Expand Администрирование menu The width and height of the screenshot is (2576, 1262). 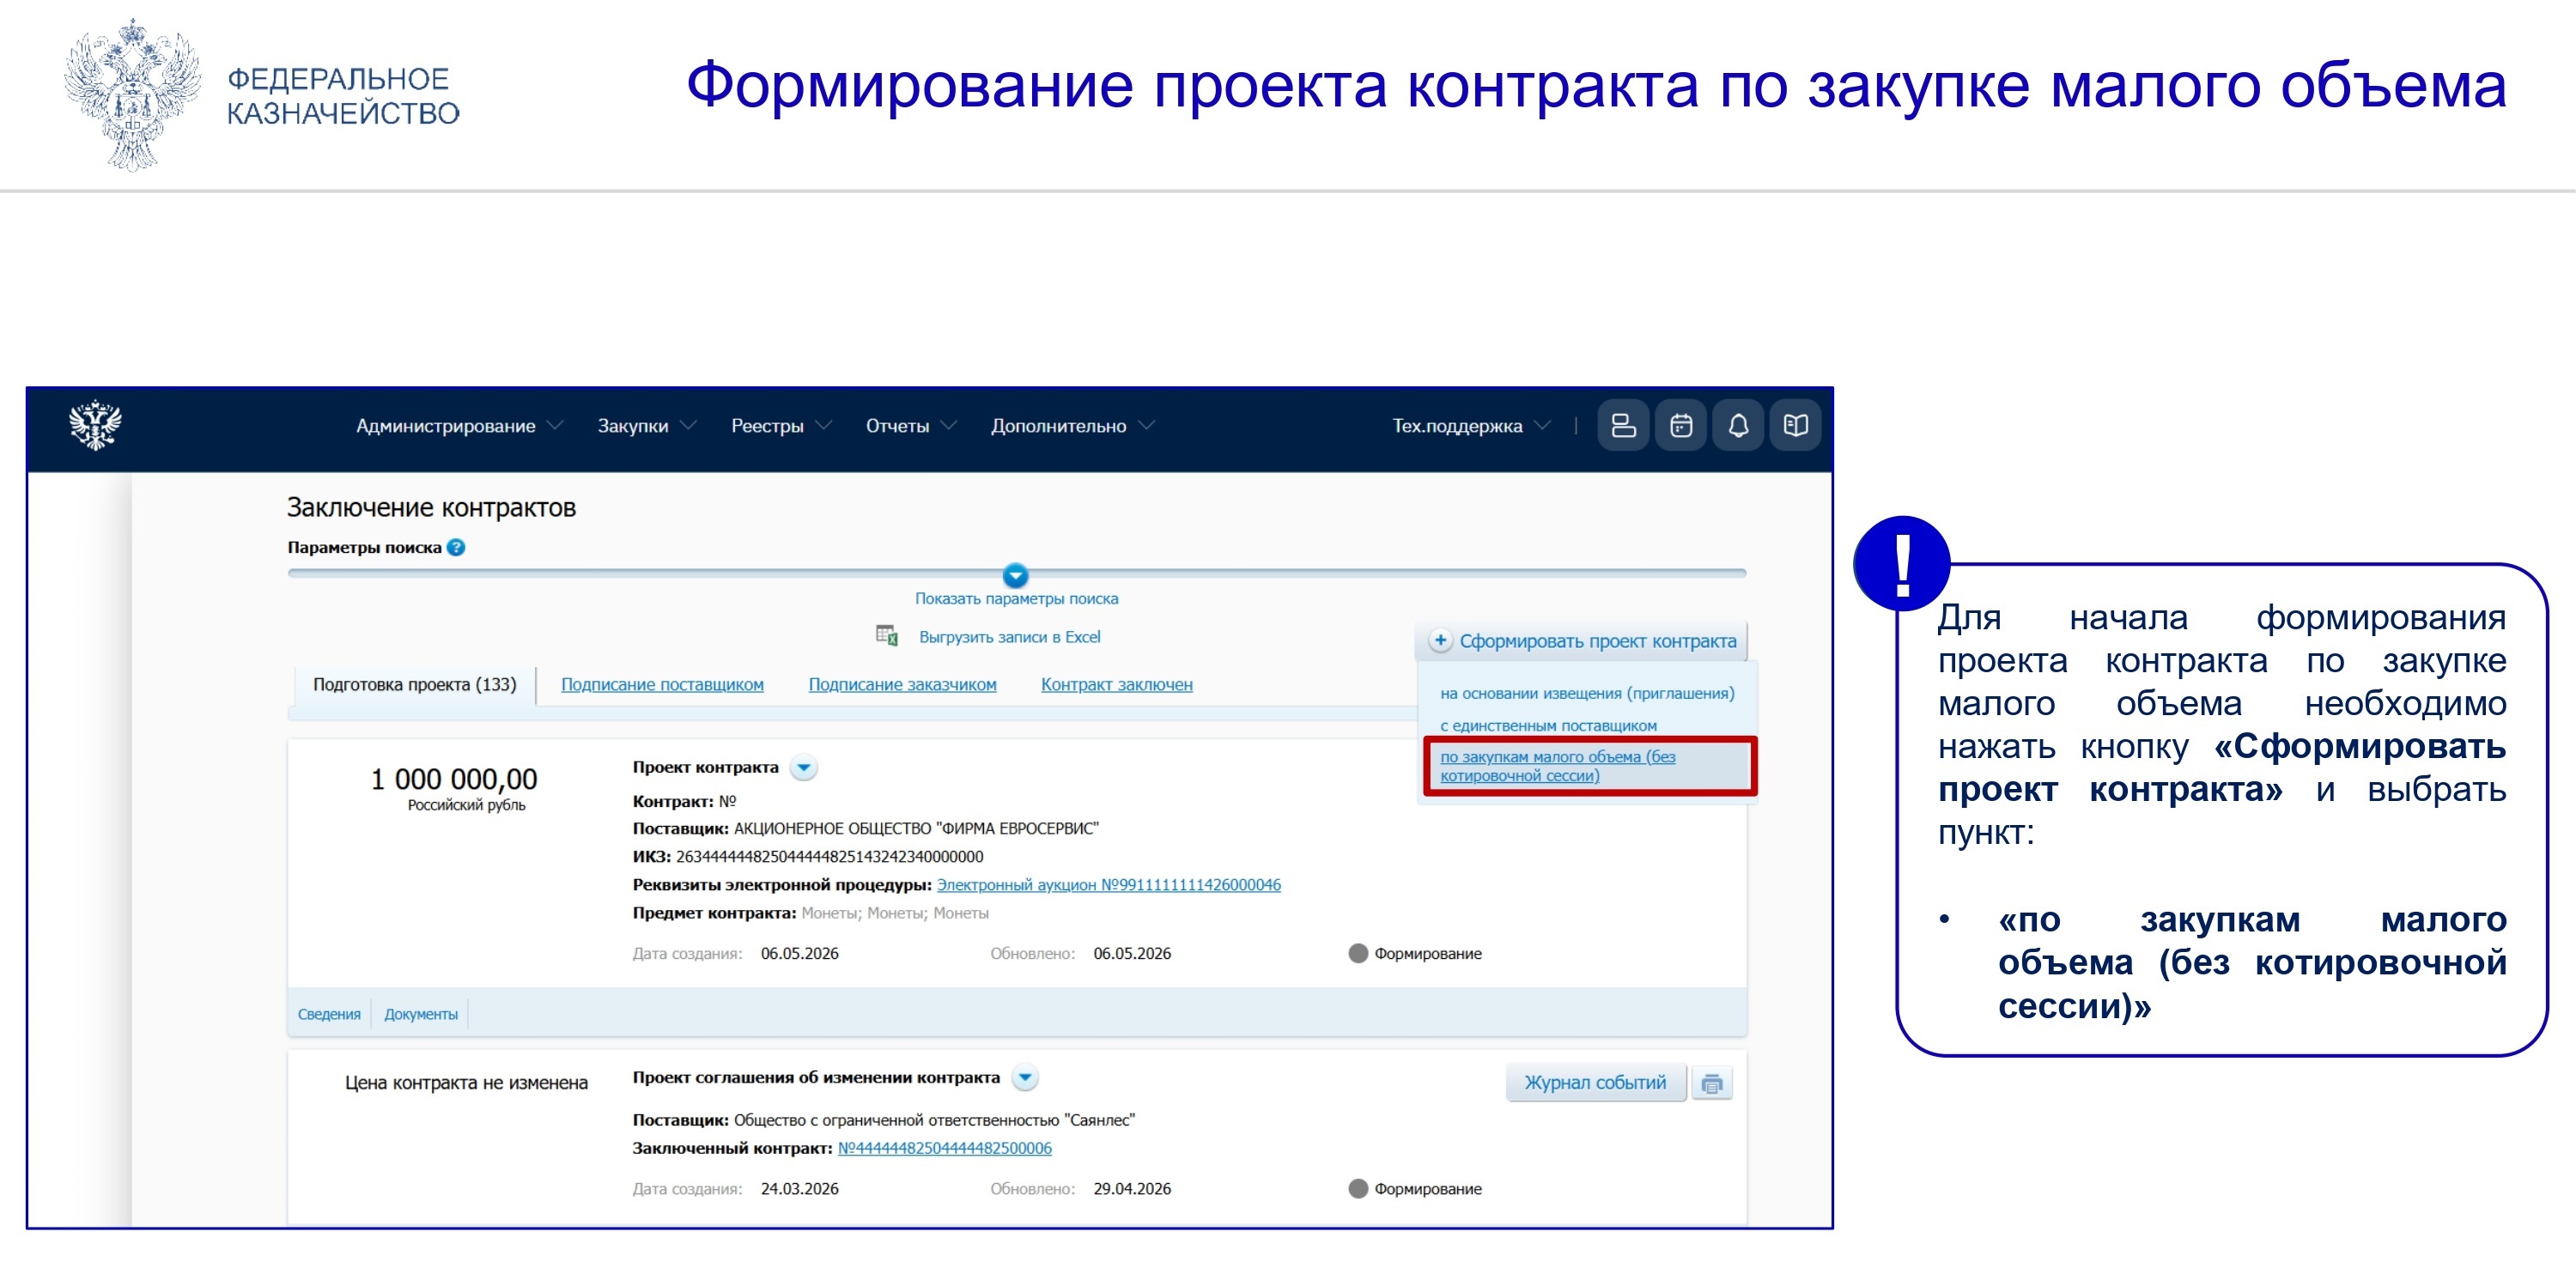point(459,426)
